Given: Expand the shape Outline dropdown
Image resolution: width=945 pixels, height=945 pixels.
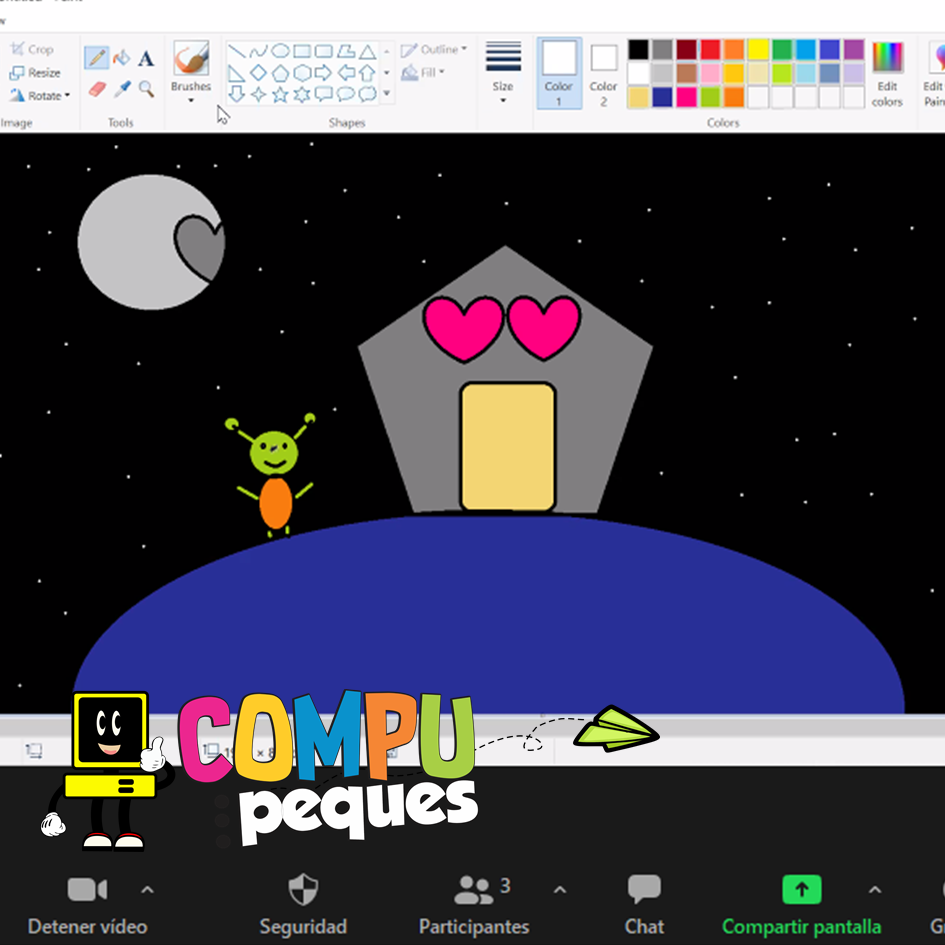Looking at the screenshot, I should tap(435, 49).
